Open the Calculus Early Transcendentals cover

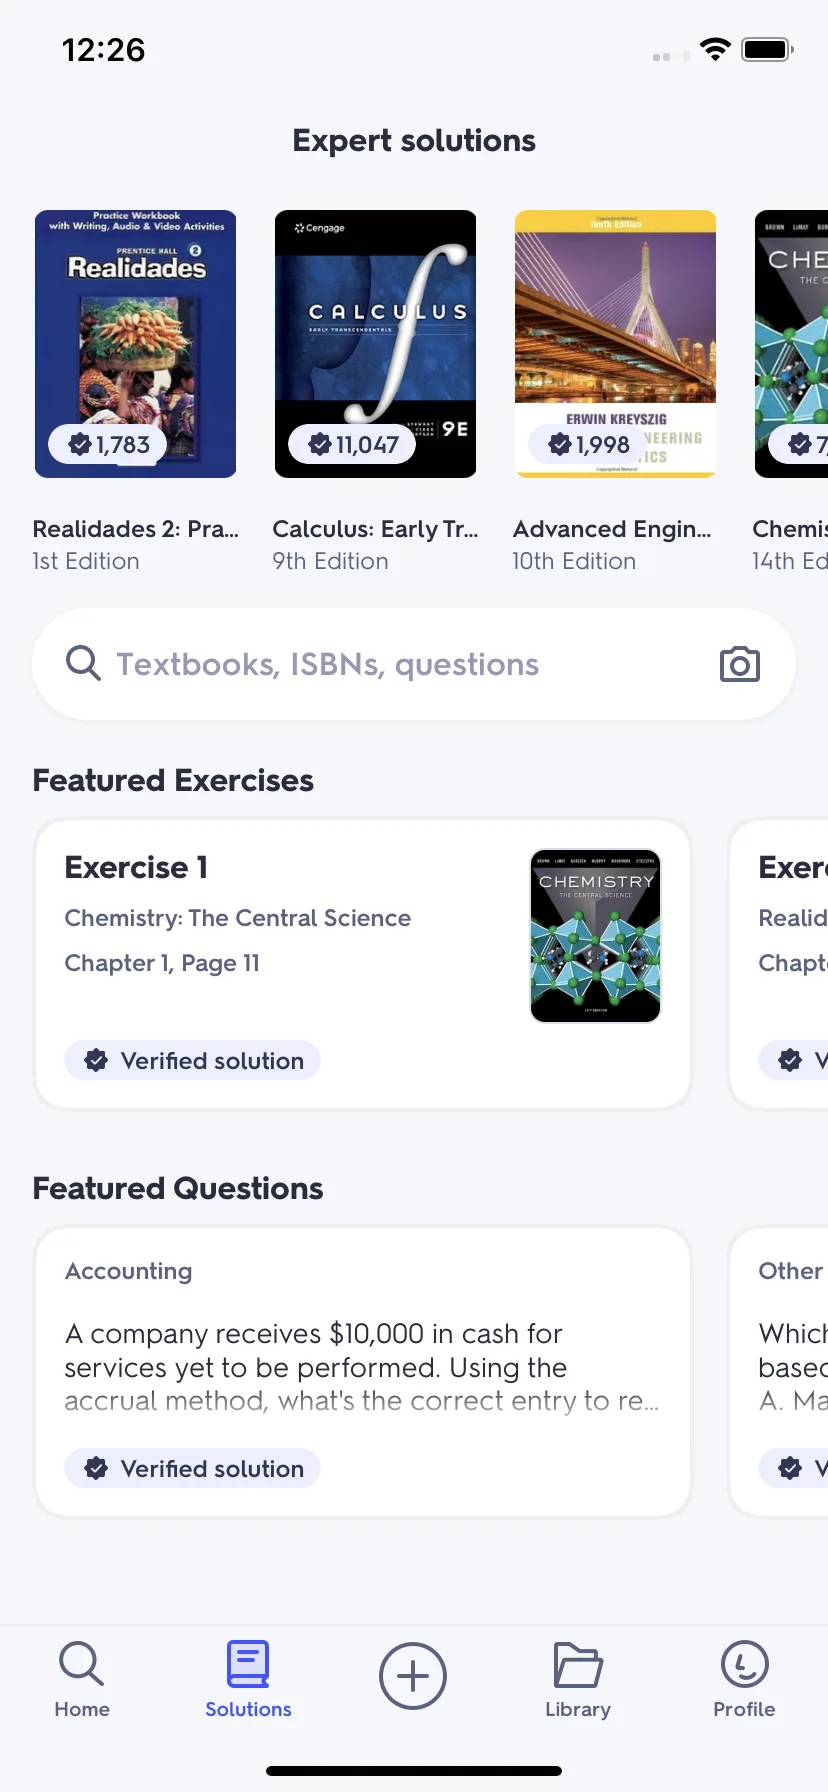[375, 344]
